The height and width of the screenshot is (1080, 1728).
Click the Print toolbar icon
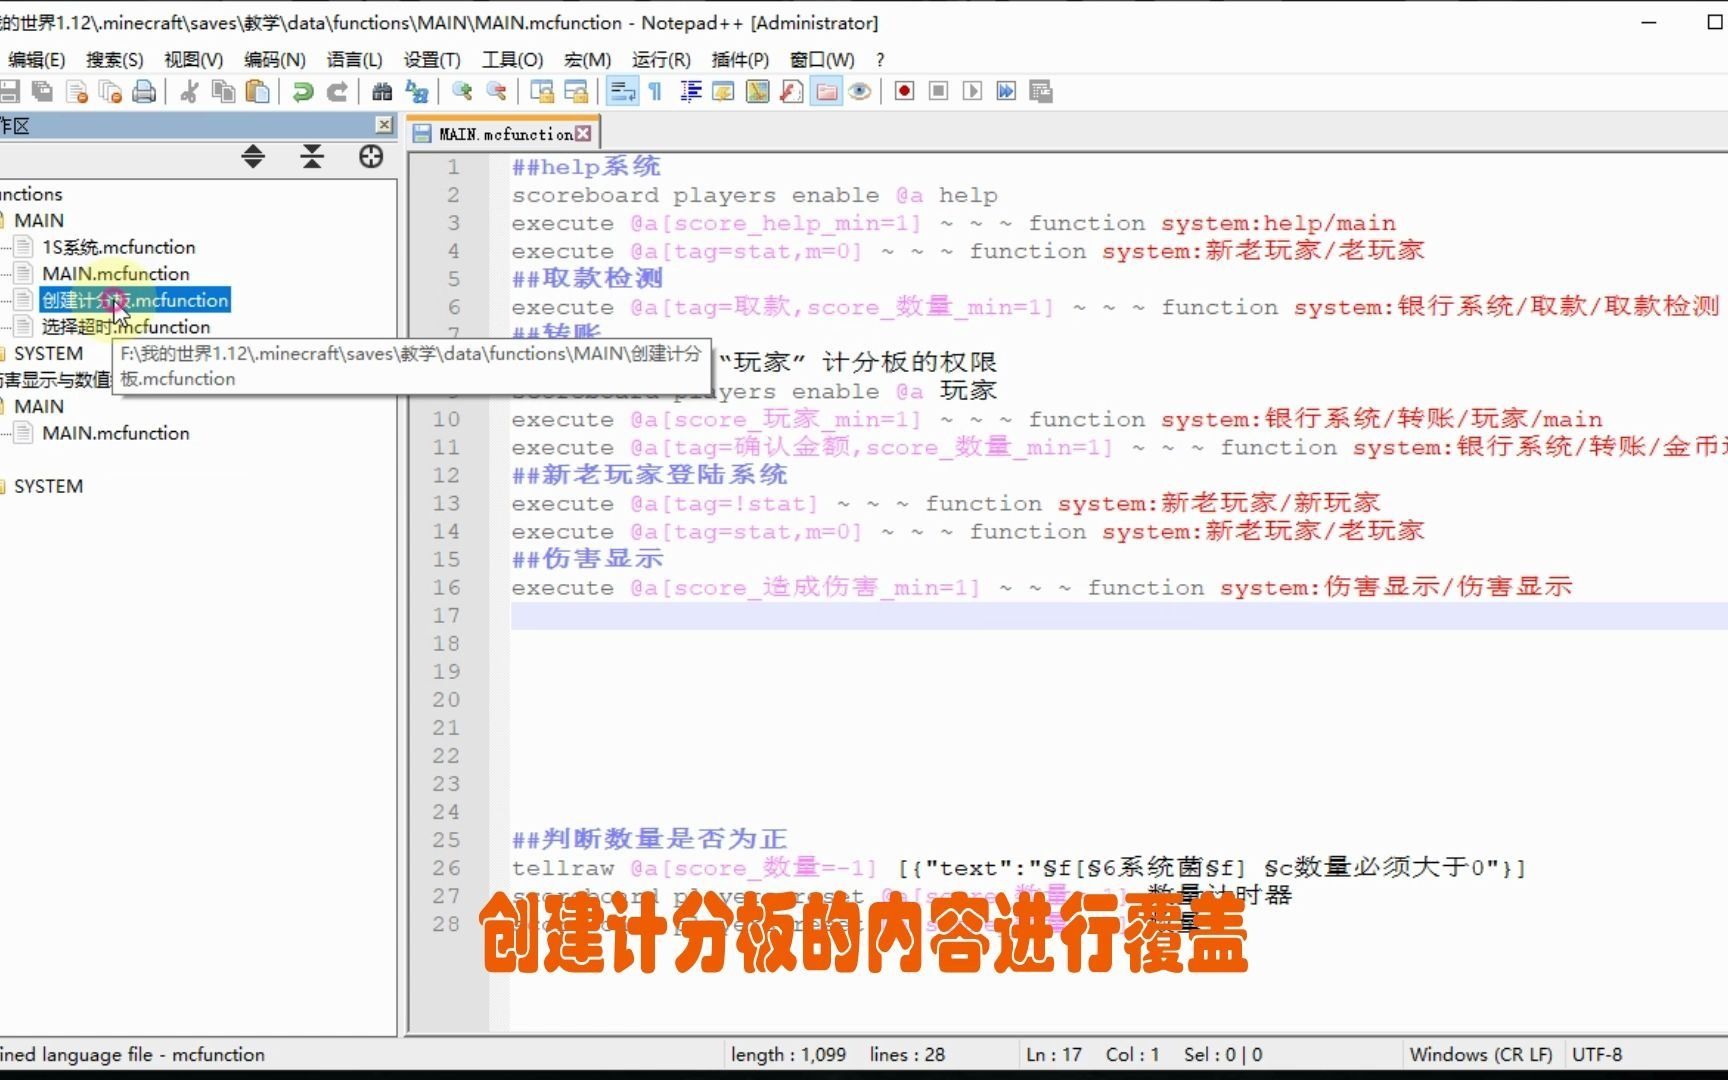coord(143,91)
